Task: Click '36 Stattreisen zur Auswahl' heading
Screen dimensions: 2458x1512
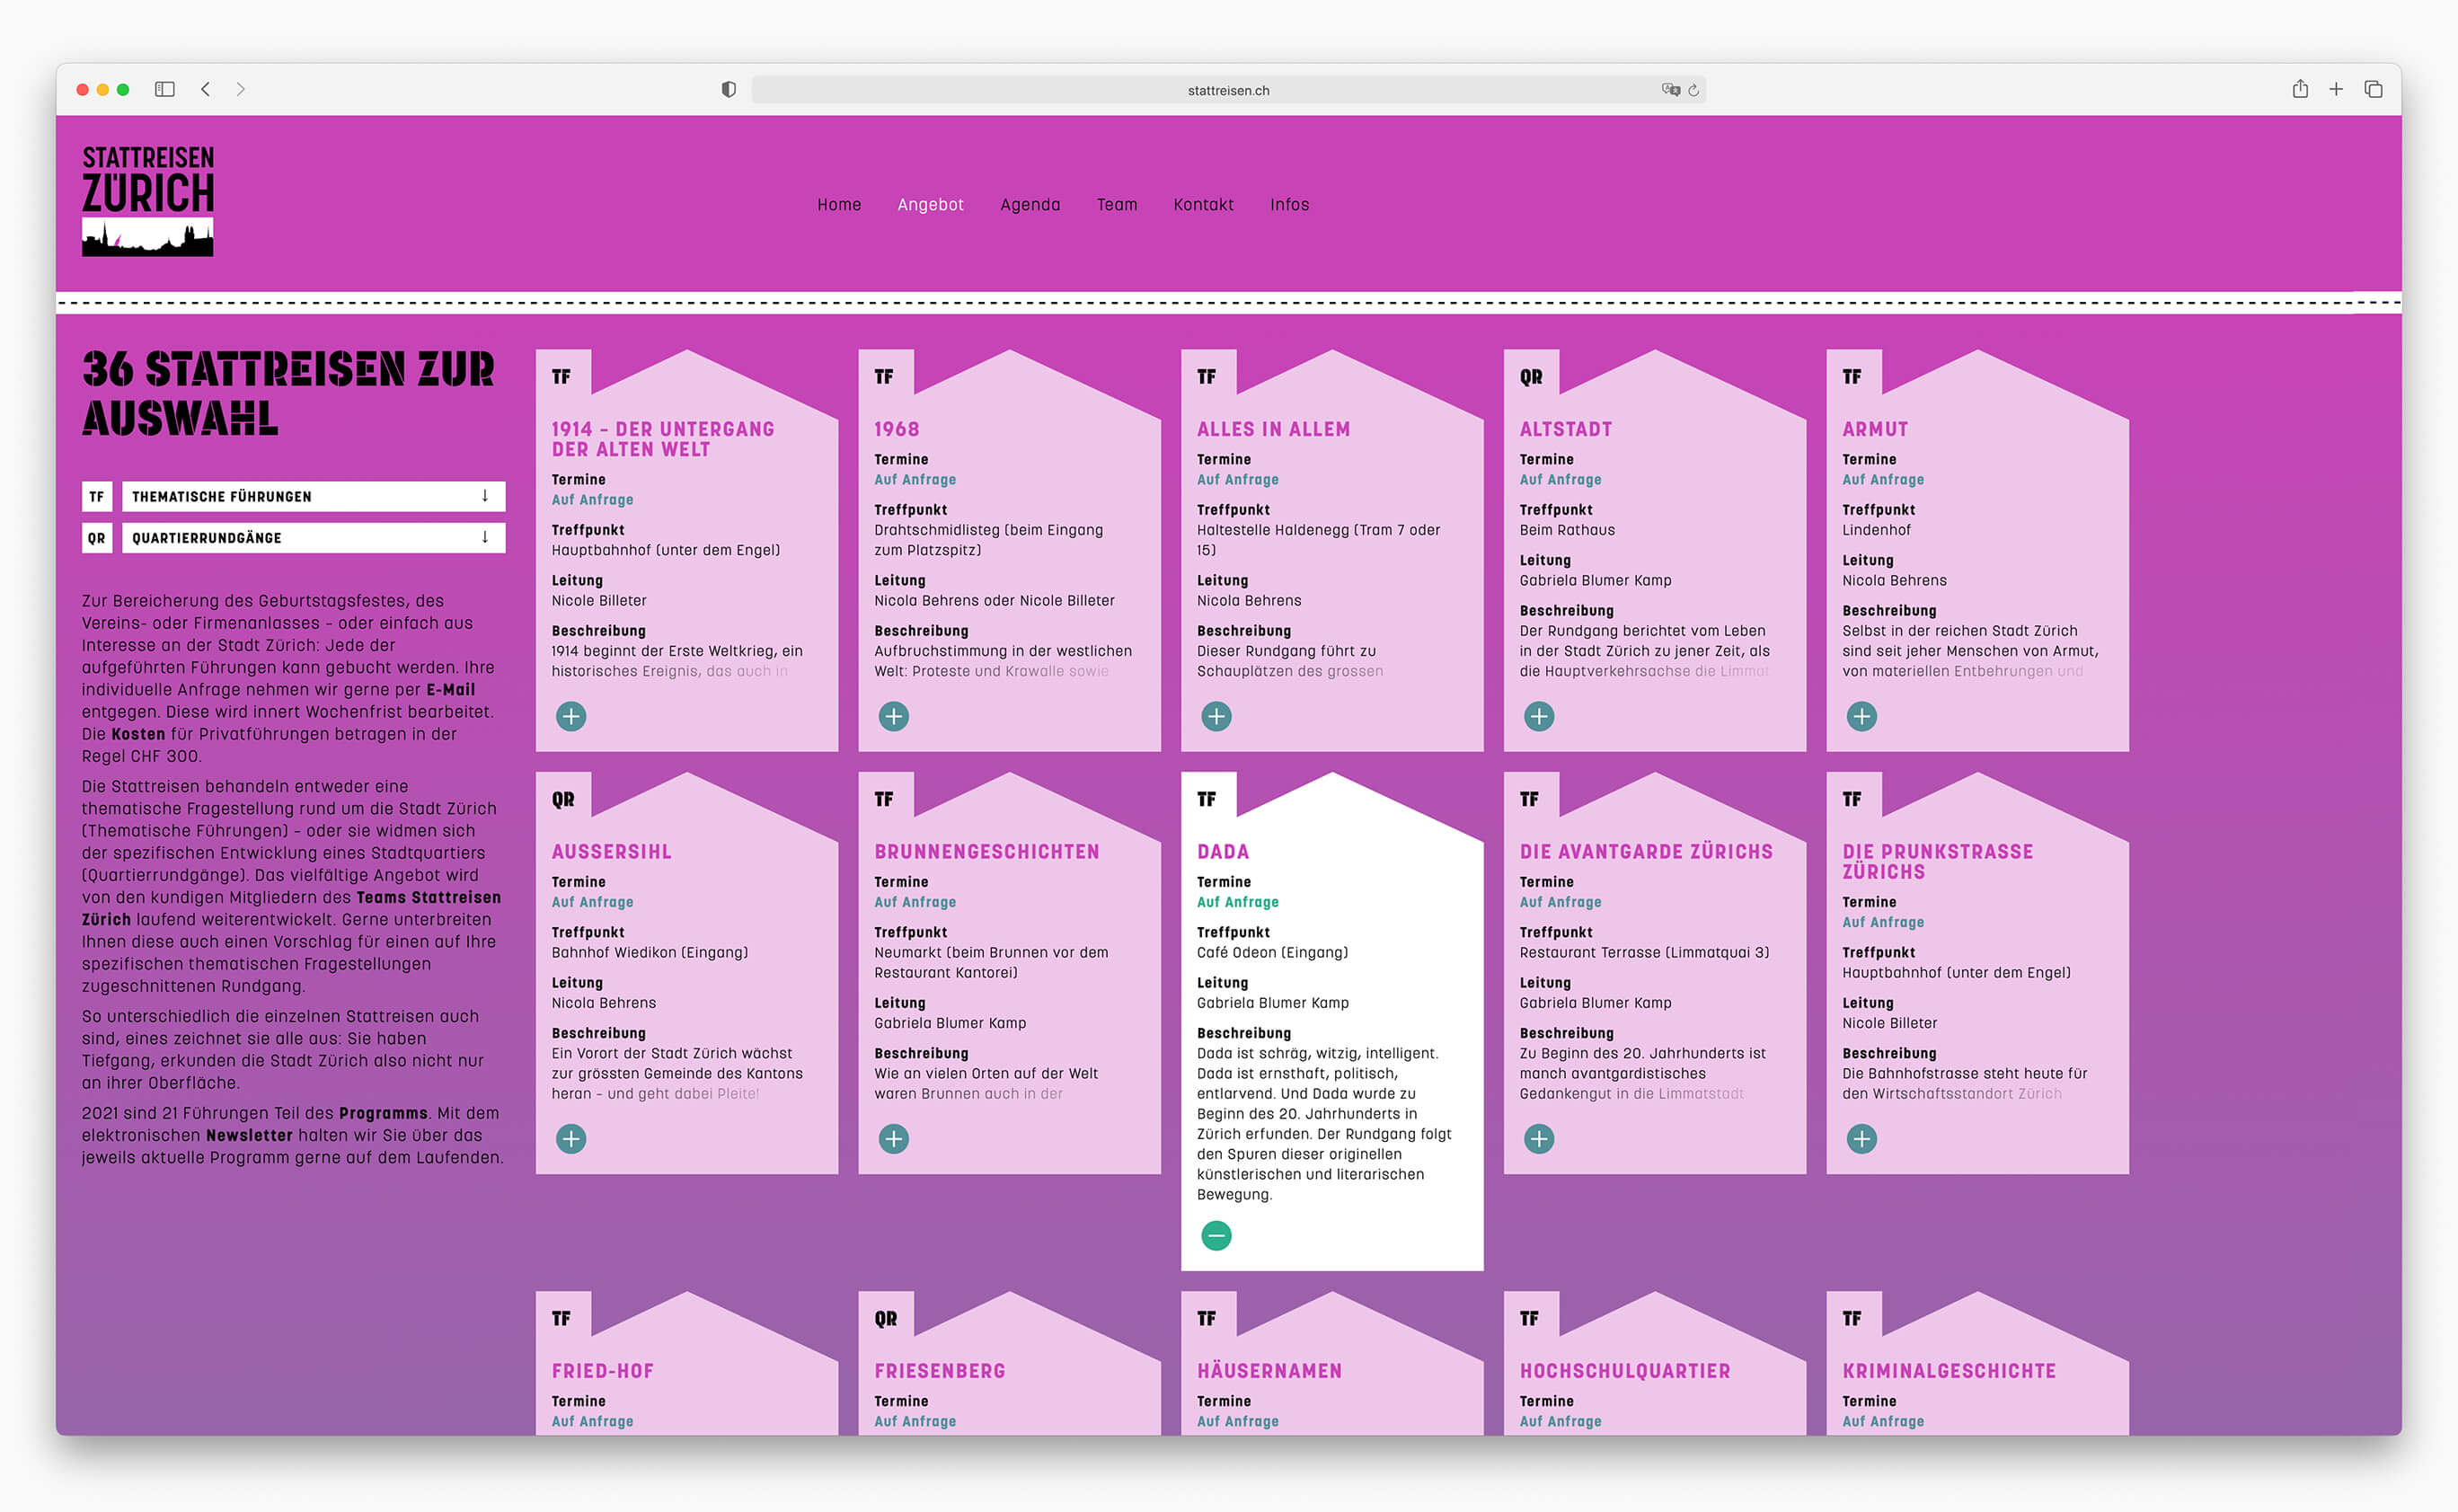Action: 288,394
